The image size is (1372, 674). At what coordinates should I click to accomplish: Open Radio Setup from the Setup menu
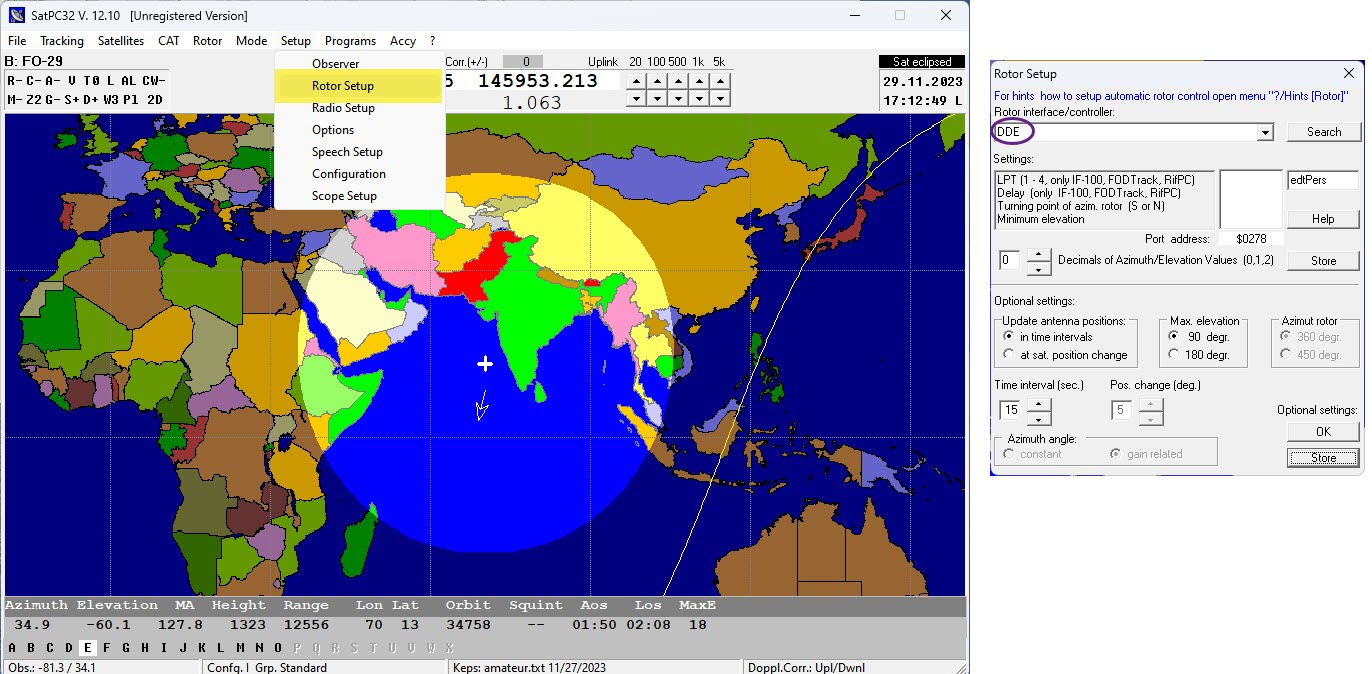click(x=343, y=108)
